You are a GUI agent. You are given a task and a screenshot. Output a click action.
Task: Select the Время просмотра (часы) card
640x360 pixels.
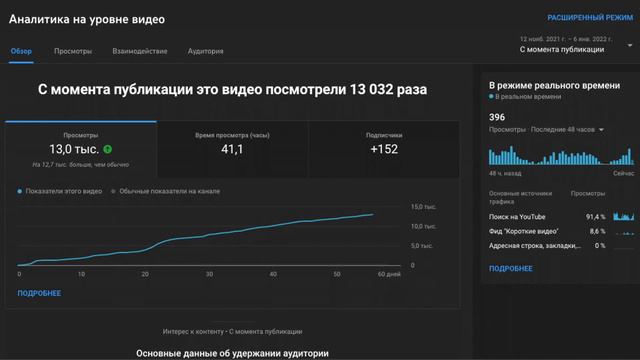click(232, 149)
